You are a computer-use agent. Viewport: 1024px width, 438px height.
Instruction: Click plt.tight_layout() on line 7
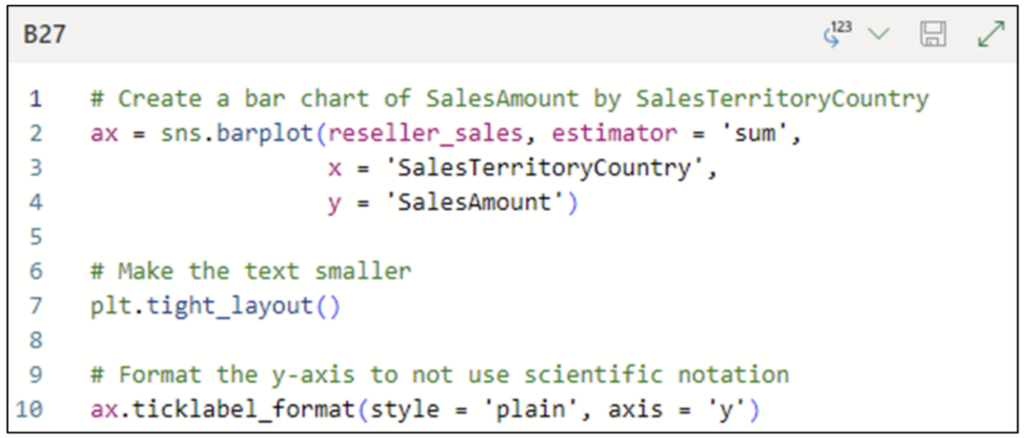click(216, 306)
